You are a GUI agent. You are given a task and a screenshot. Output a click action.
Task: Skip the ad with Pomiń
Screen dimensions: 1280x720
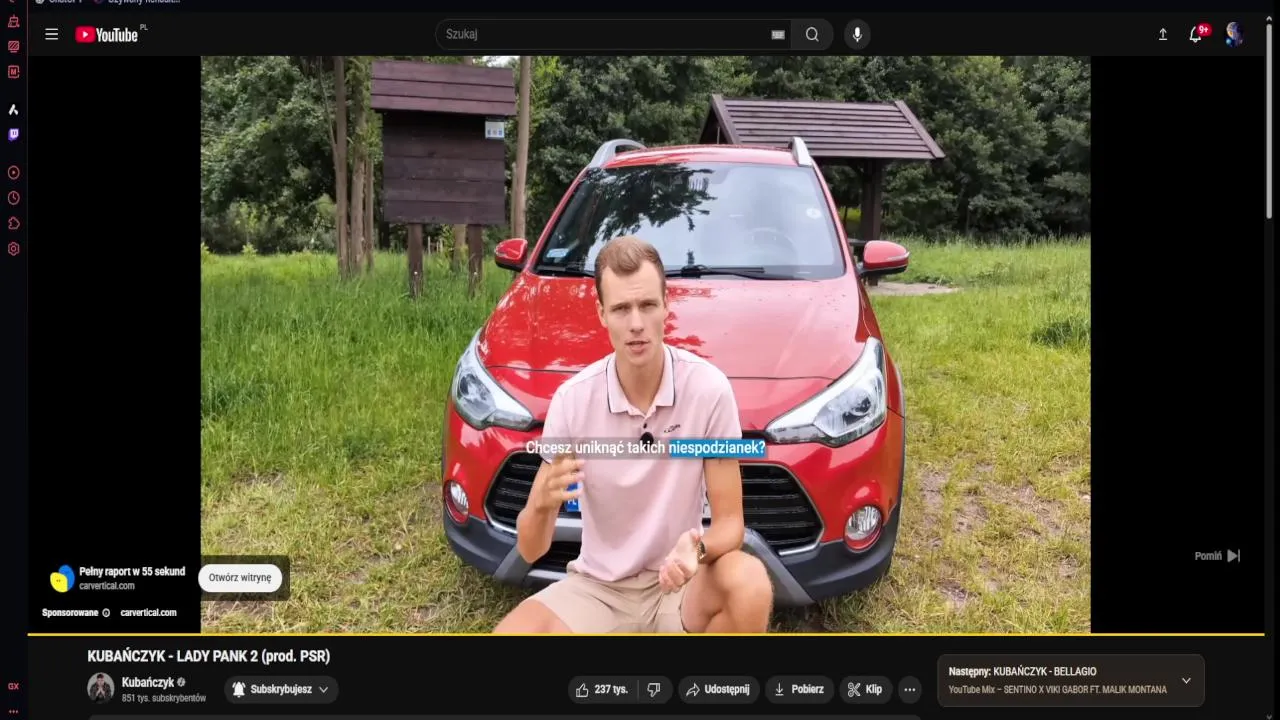click(1217, 556)
